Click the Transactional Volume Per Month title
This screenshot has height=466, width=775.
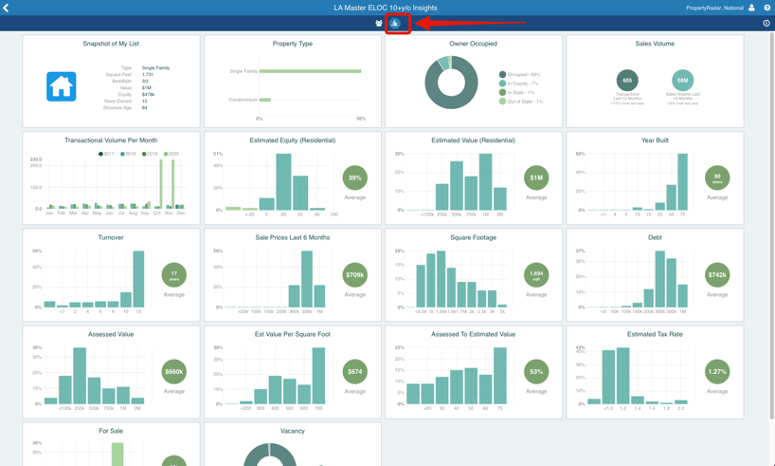pos(111,140)
